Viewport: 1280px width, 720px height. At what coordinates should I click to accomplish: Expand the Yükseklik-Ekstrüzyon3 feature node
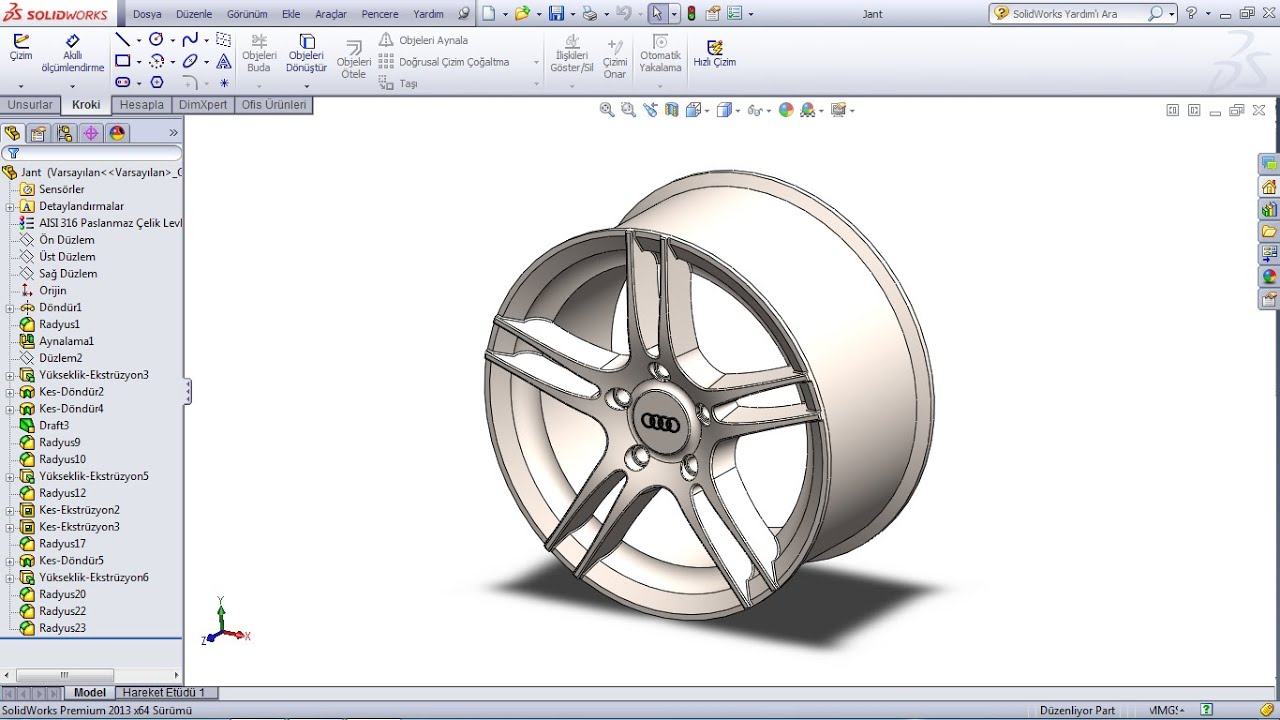point(10,376)
